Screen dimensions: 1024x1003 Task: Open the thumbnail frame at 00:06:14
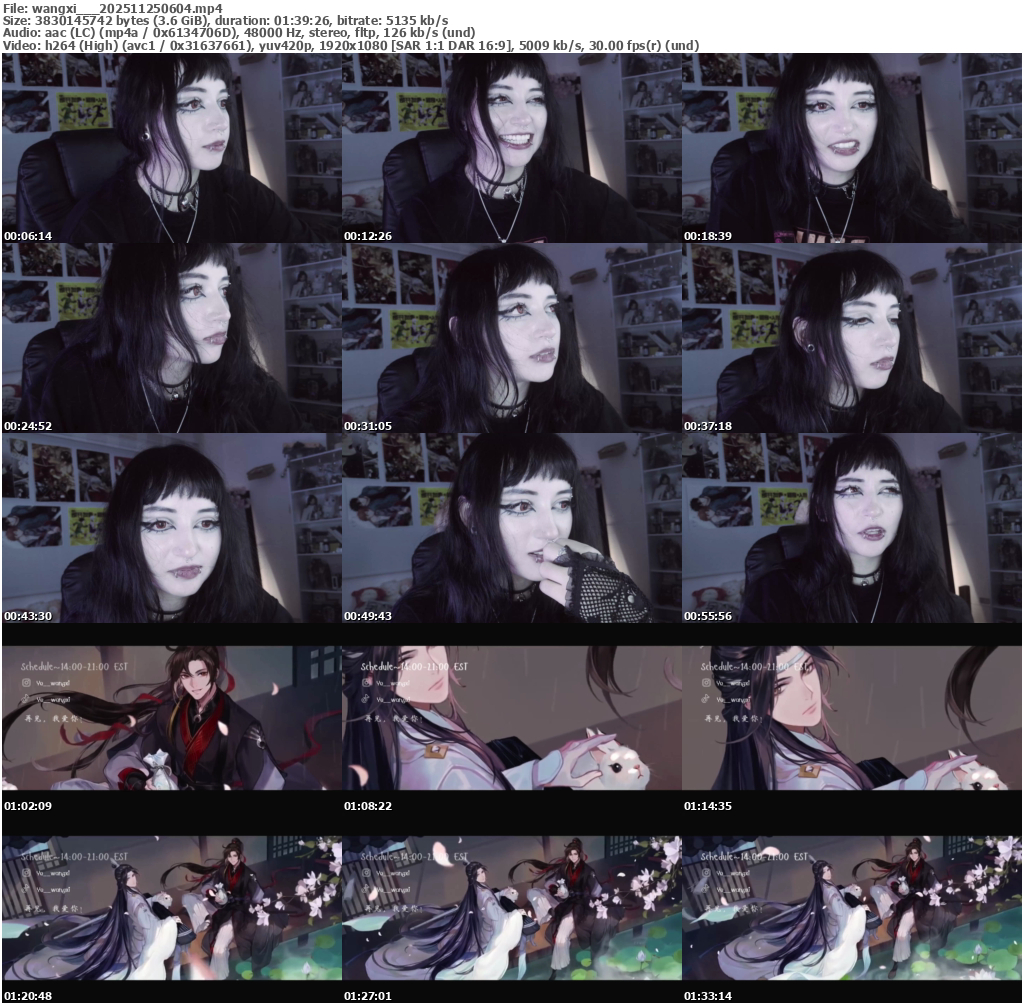(x=172, y=148)
